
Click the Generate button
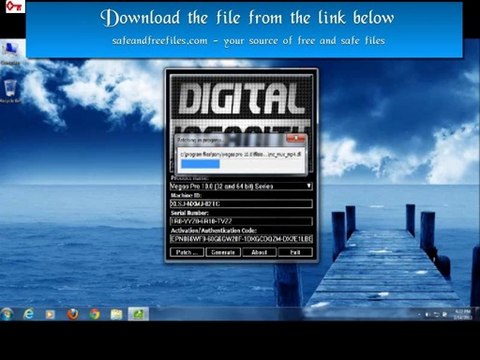click(223, 252)
